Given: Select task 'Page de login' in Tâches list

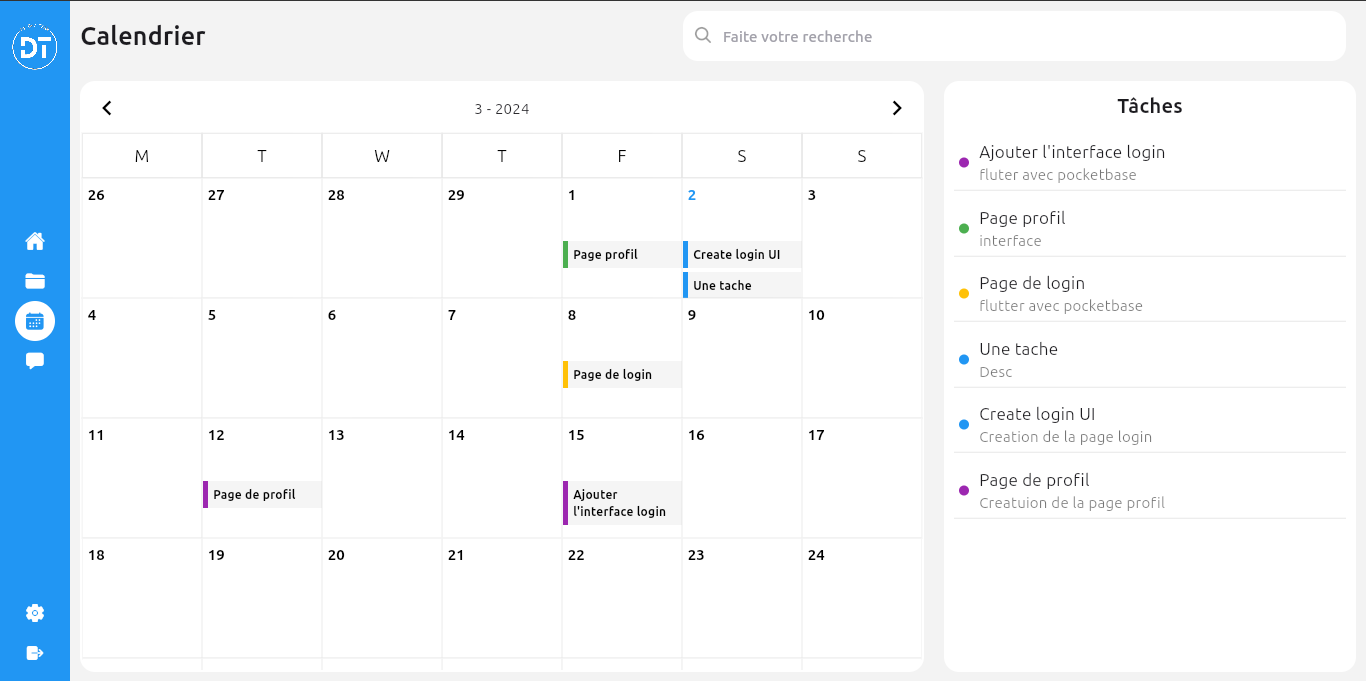Looking at the screenshot, I should tap(1150, 293).
